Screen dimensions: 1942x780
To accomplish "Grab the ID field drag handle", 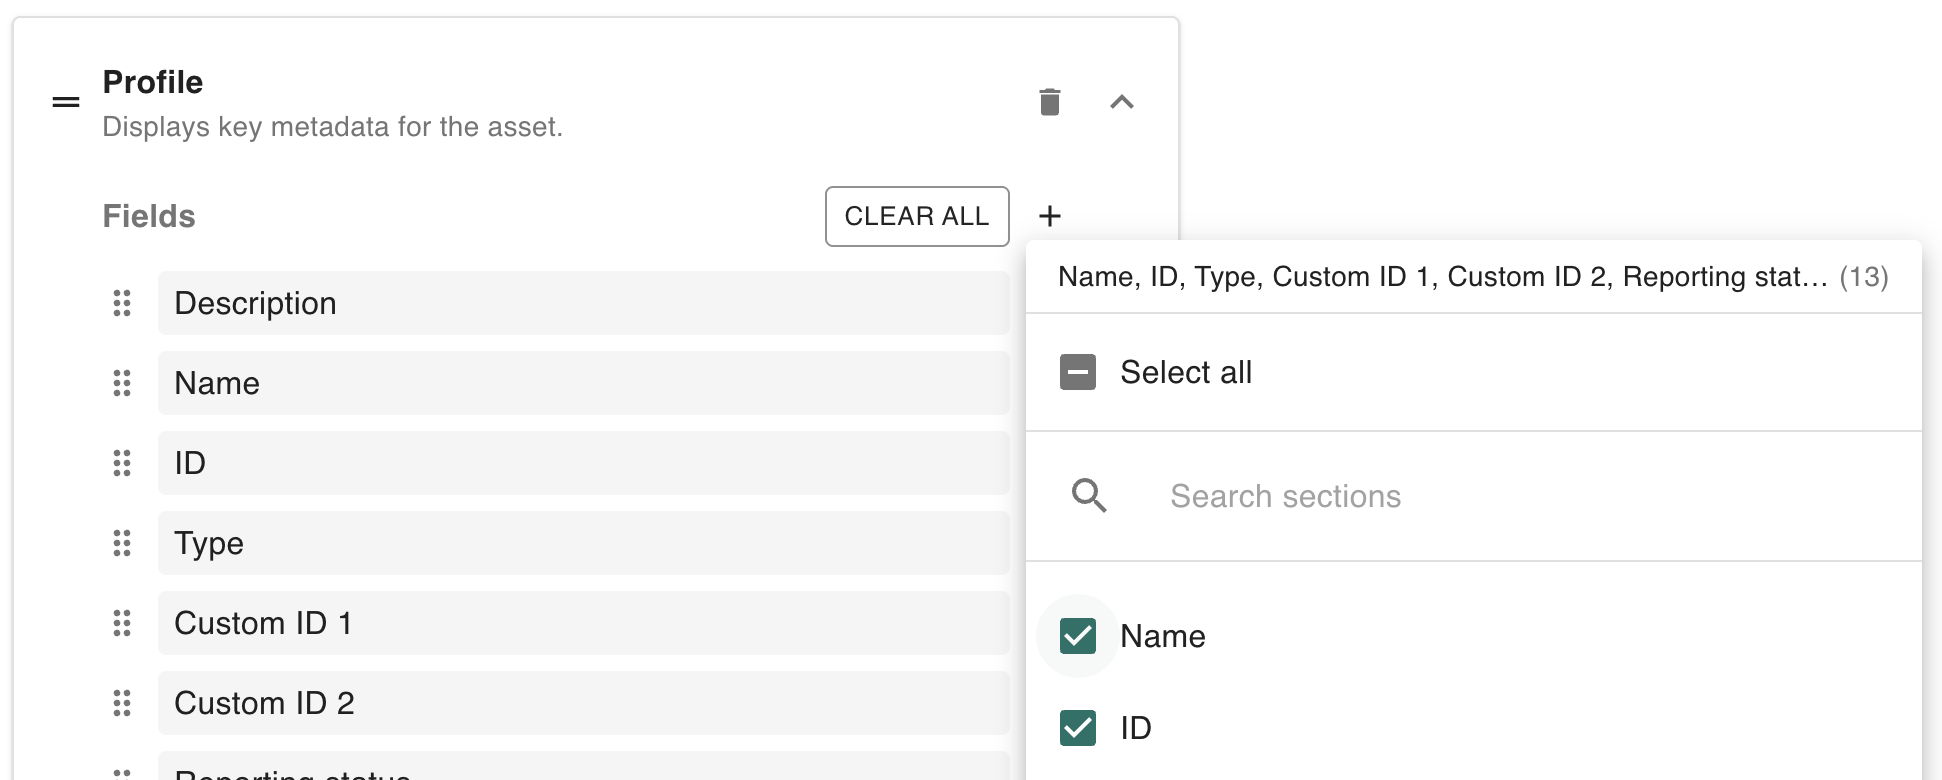I will pos(122,463).
